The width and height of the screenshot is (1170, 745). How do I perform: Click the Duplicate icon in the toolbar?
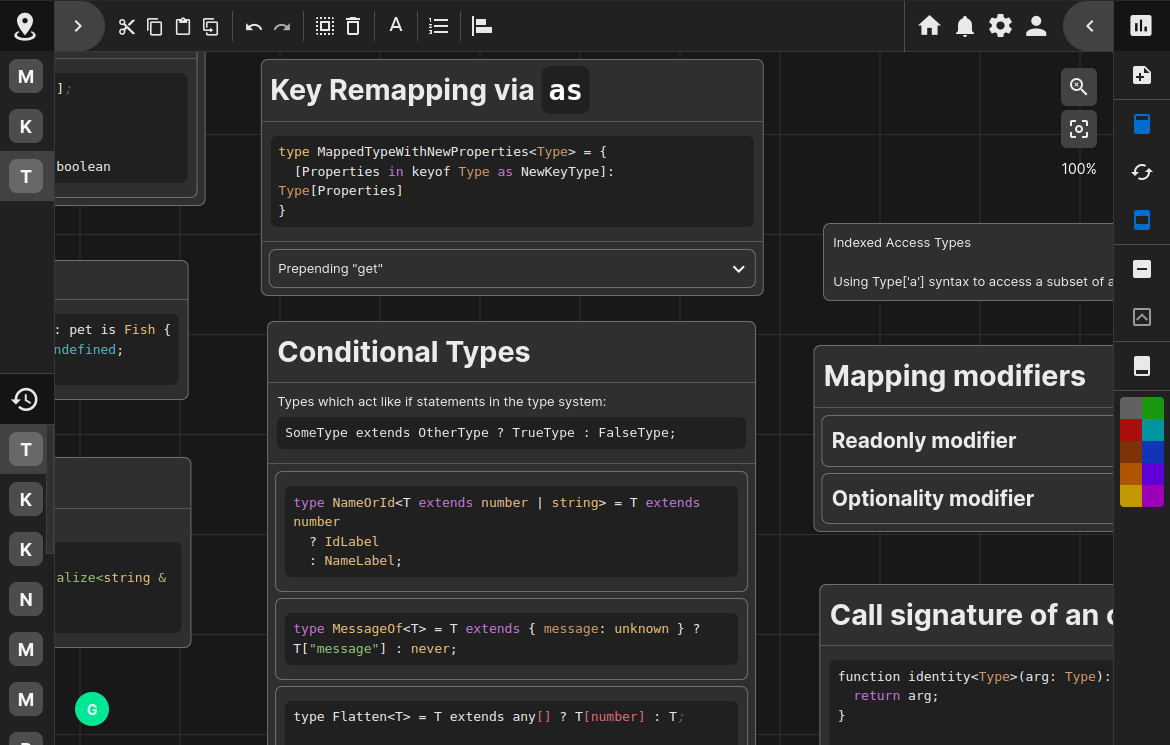coord(211,27)
